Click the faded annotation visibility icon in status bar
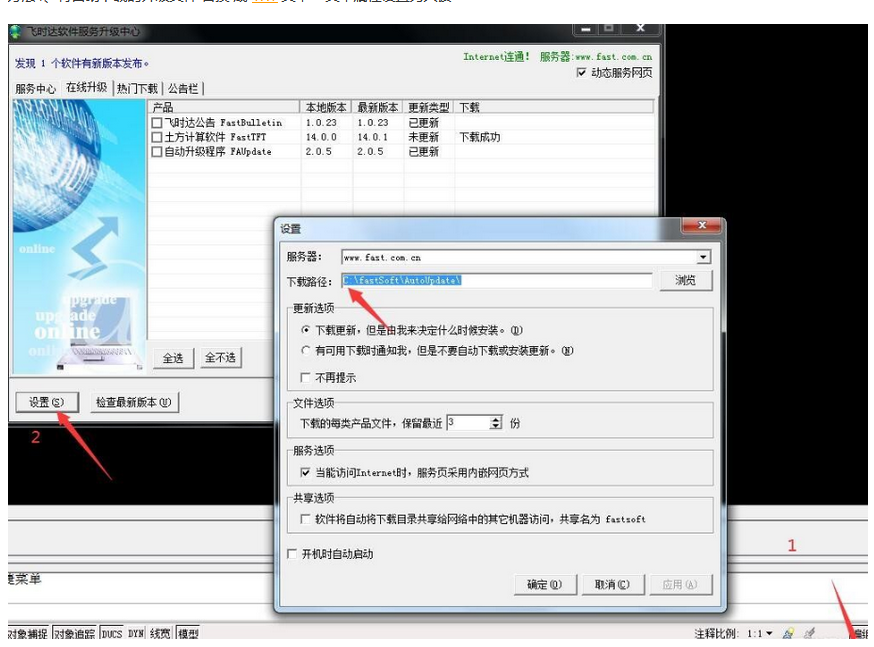Viewport: 874px width, 647px height. pos(809,633)
